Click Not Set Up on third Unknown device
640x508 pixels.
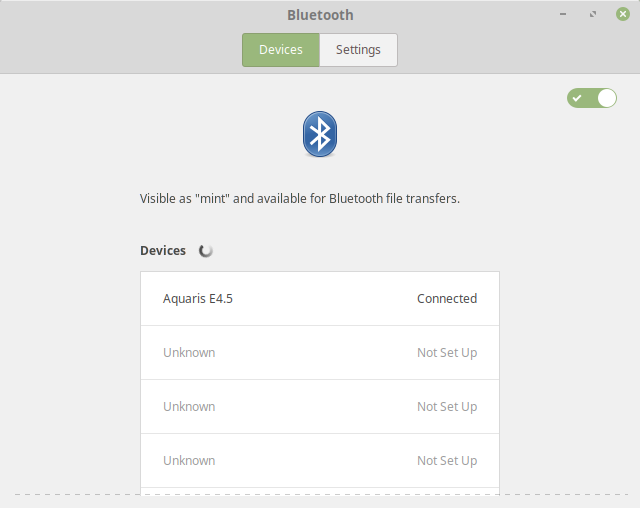447,461
